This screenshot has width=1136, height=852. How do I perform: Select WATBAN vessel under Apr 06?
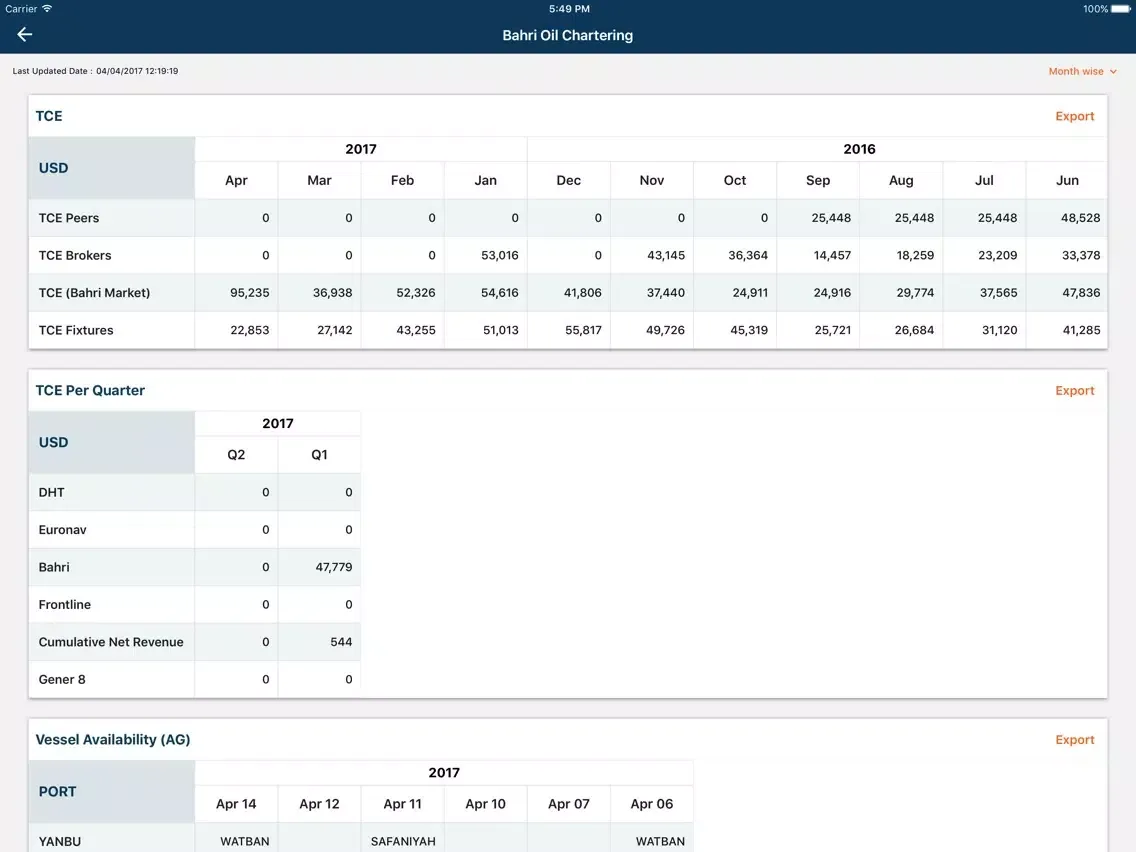[660, 842]
